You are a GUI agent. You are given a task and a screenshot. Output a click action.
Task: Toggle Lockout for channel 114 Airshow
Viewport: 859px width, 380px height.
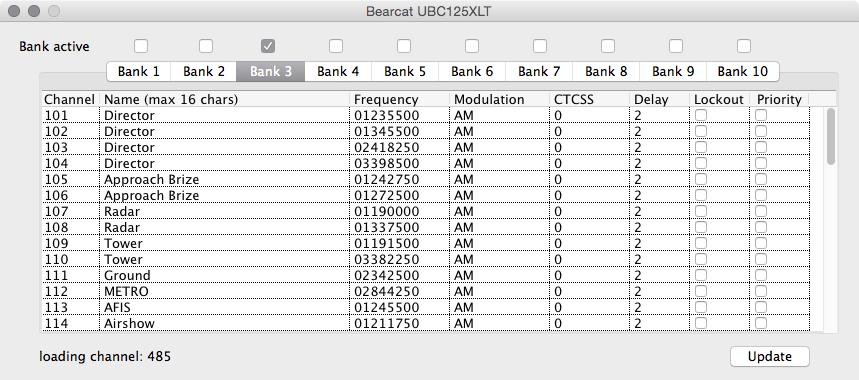click(x=701, y=323)
